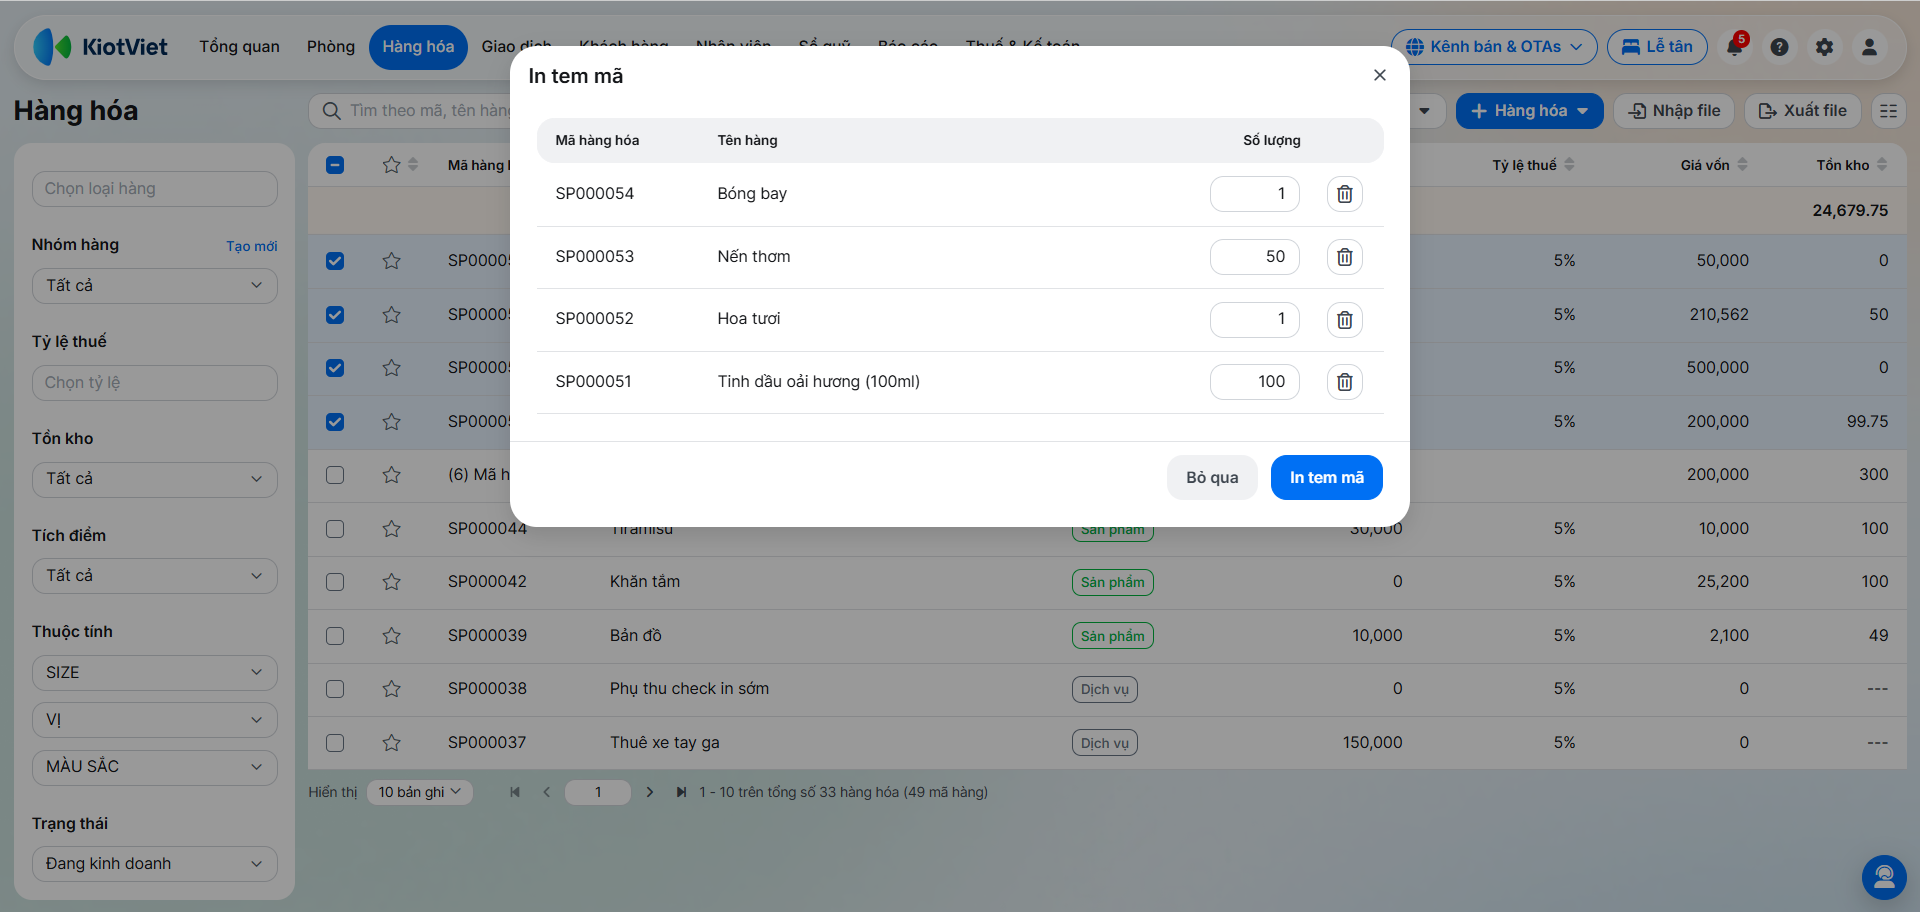Open the settings gear icon
1920x912 pixels.
[1824, 47]
